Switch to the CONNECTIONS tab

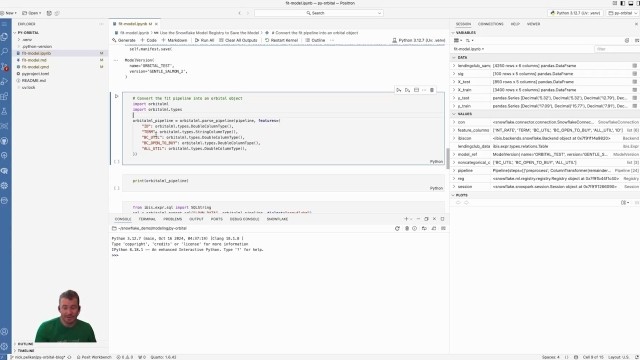click(x=491, y=24)
